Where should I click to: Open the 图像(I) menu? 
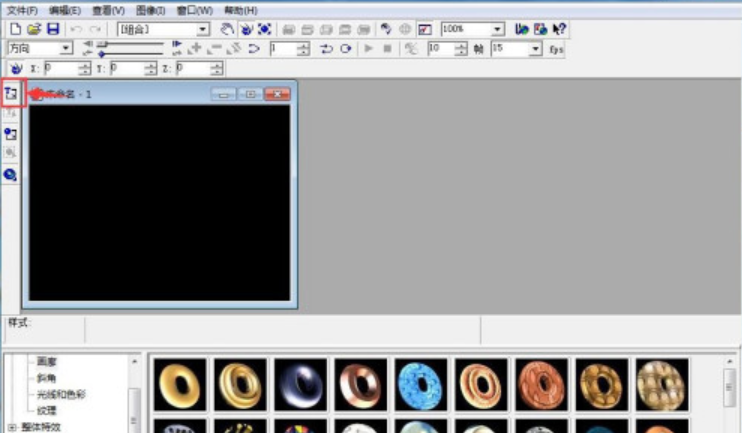point(150,10)
